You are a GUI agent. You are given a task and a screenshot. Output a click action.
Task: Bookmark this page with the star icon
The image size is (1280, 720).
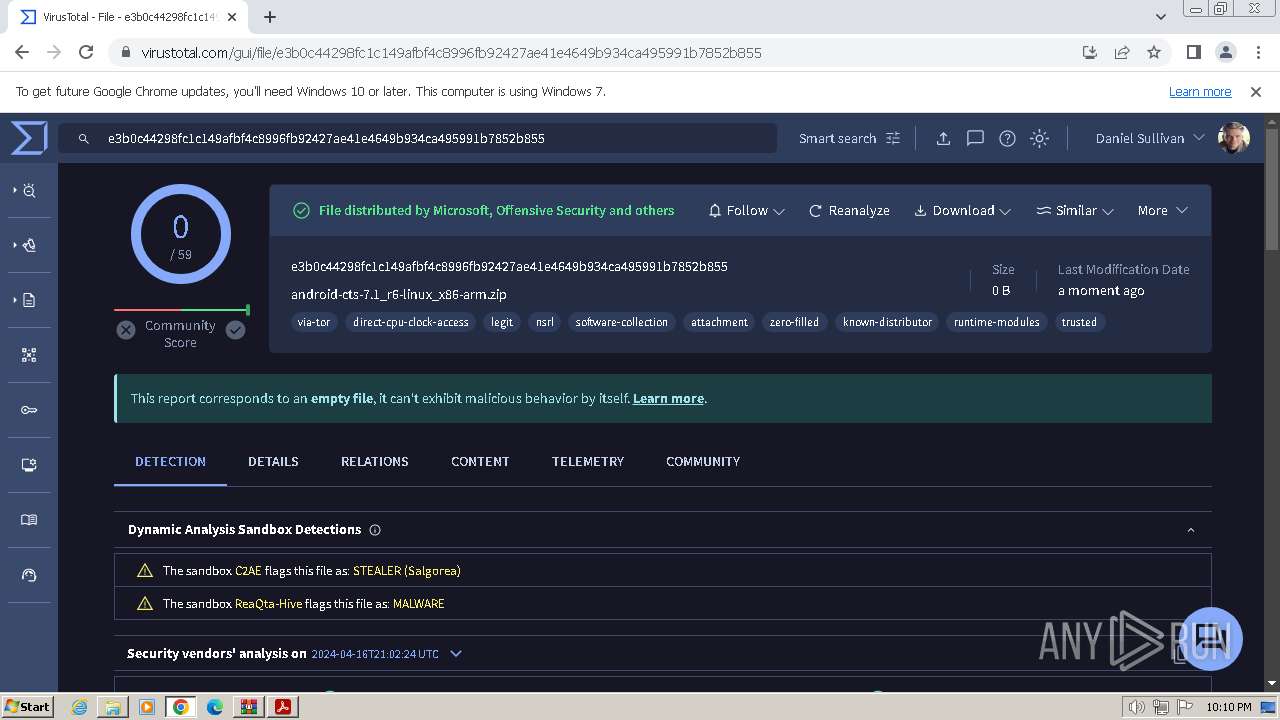(1154, 52)
